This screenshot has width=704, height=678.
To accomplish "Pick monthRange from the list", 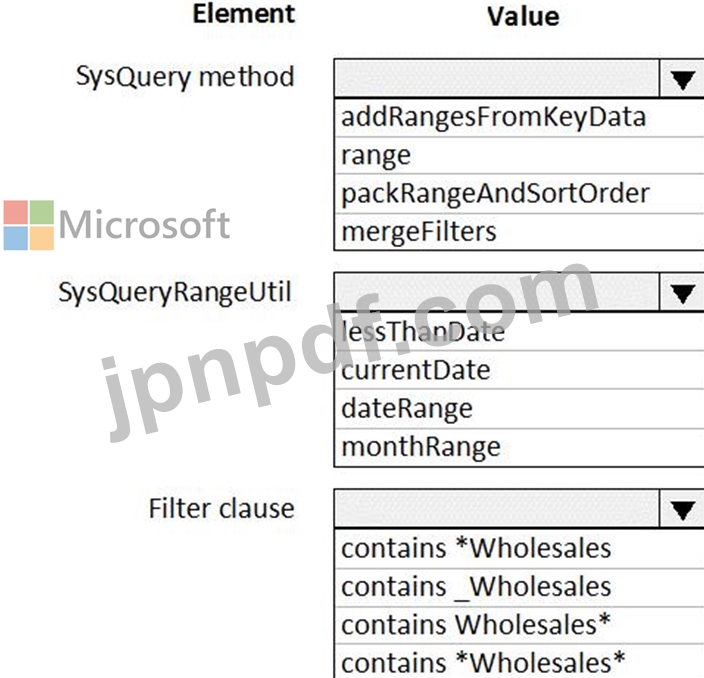I will point(421,446).
